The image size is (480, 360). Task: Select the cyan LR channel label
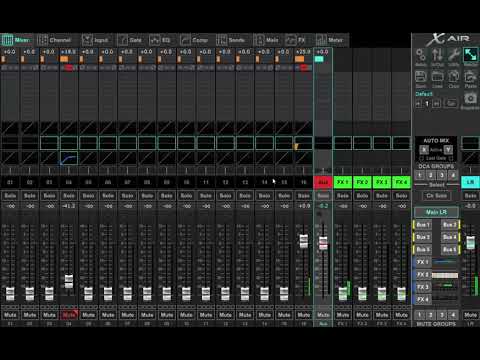470,182
